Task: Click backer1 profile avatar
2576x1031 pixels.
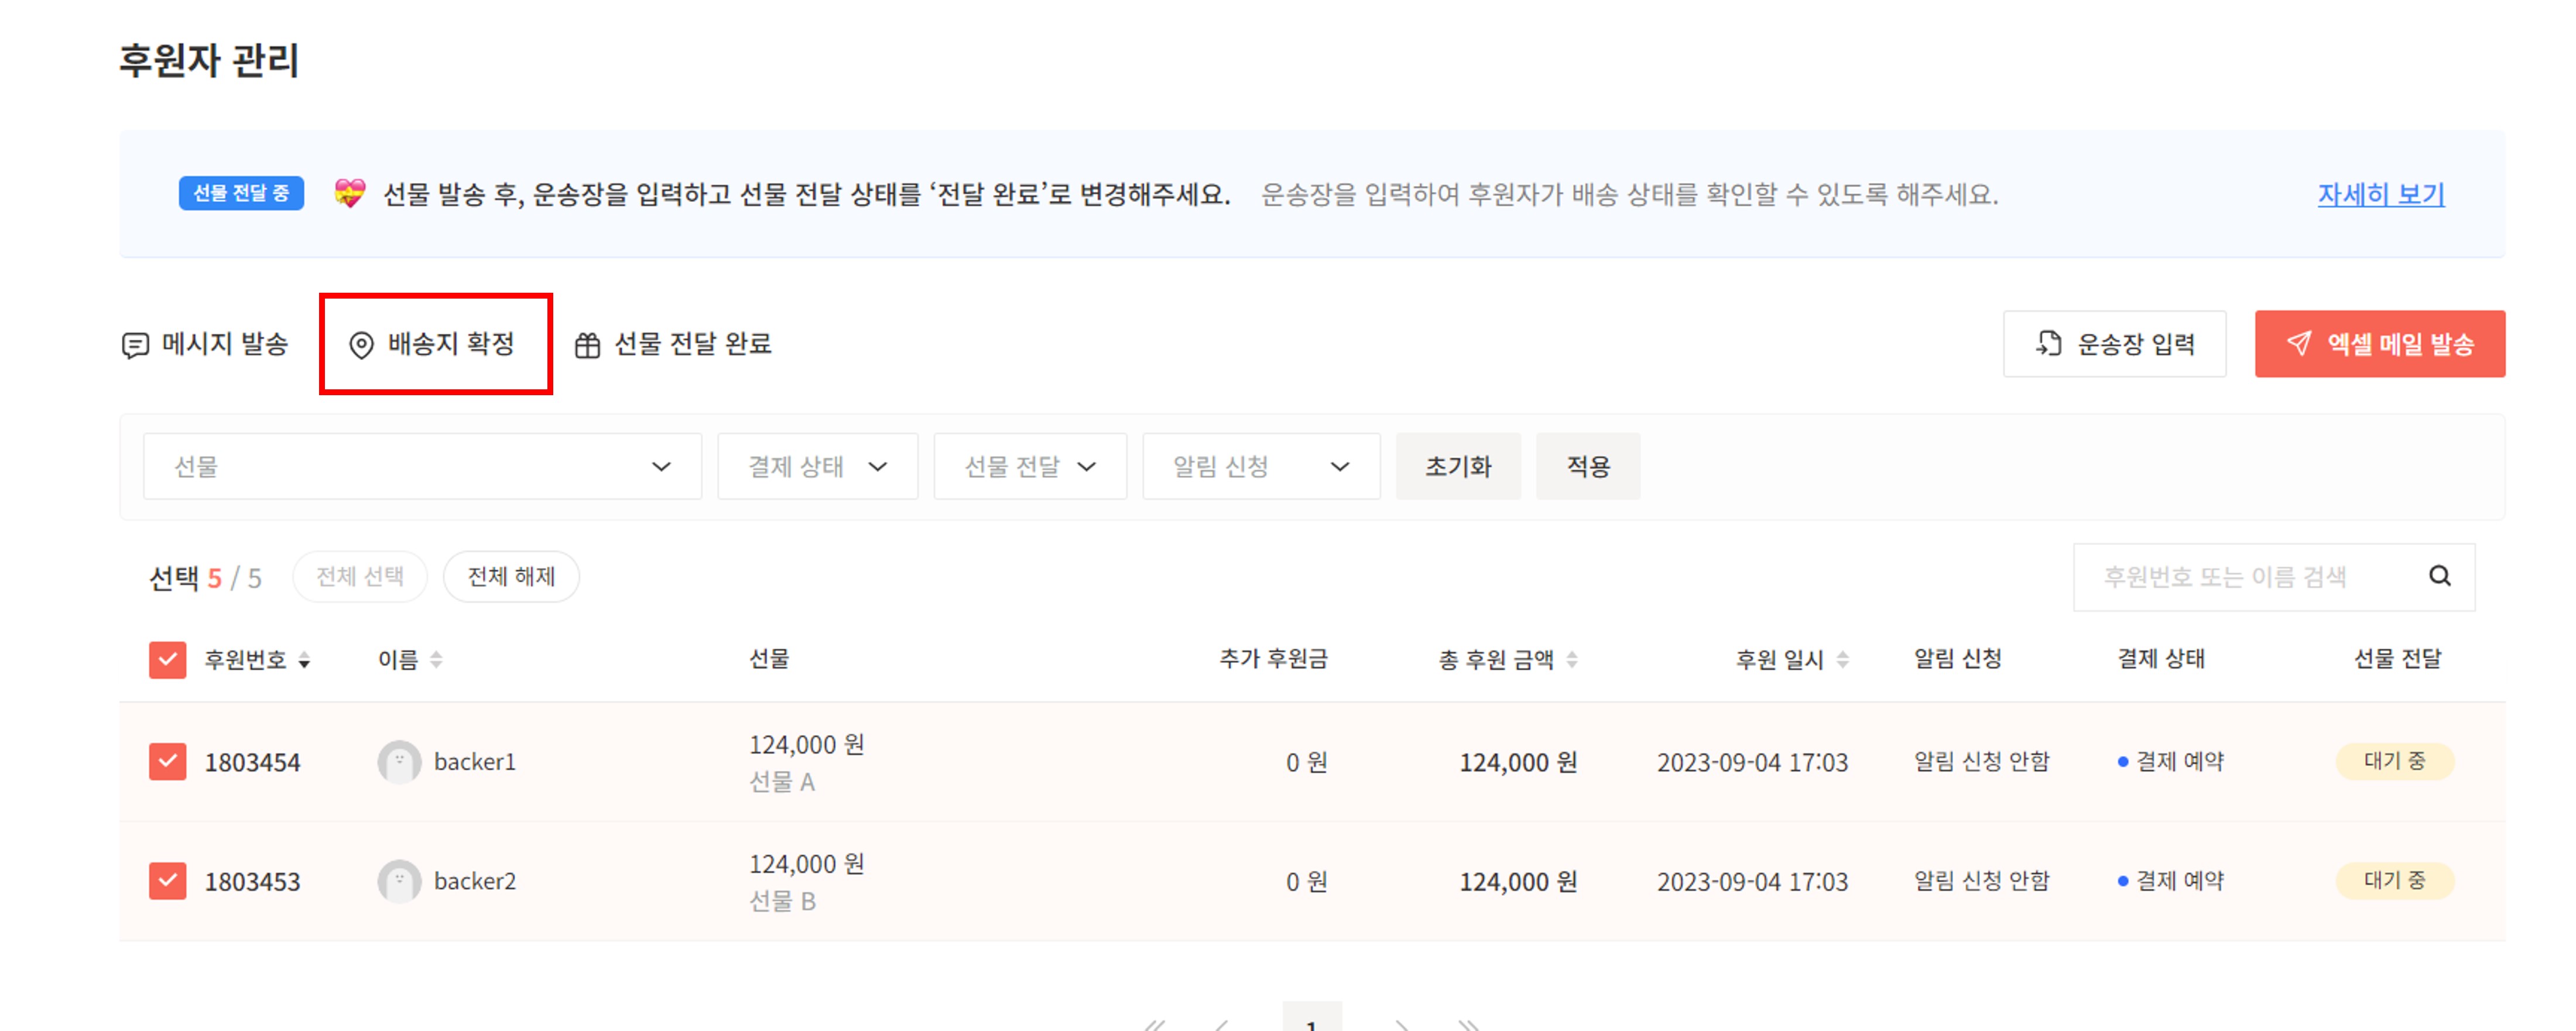Action: tap(399, 762)
